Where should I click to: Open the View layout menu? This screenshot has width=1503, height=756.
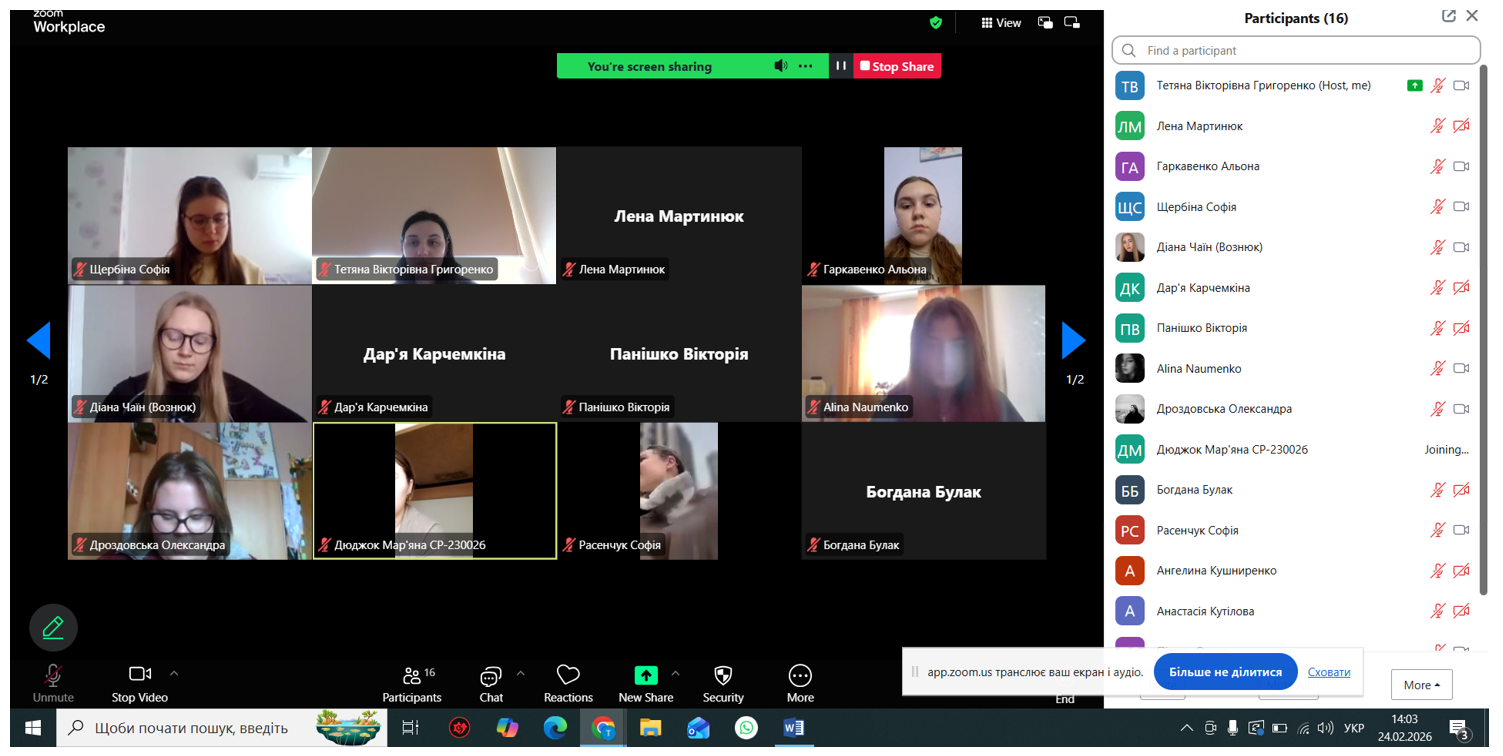[x=1001, y=22]
